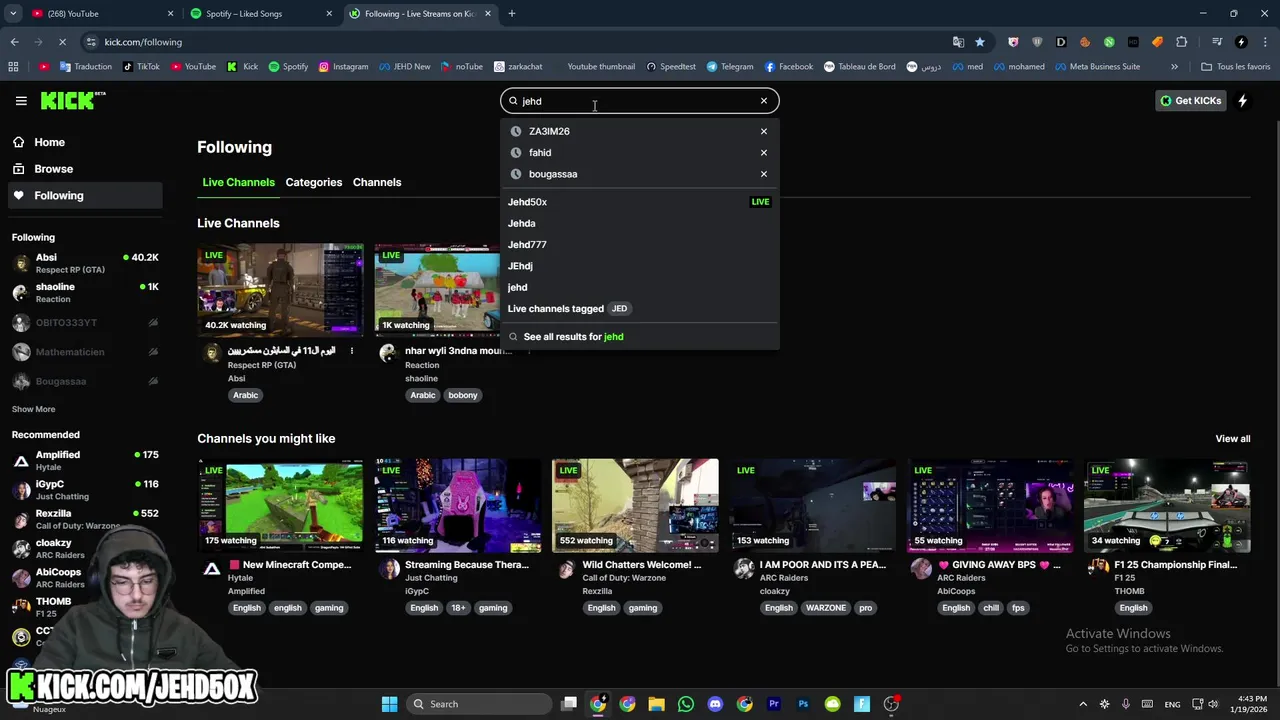The height and width of the screenshot is (720, 1280).
Task: Open the tab search dropdown arrow
Action: pyautogui.click(x=13, y=14)
